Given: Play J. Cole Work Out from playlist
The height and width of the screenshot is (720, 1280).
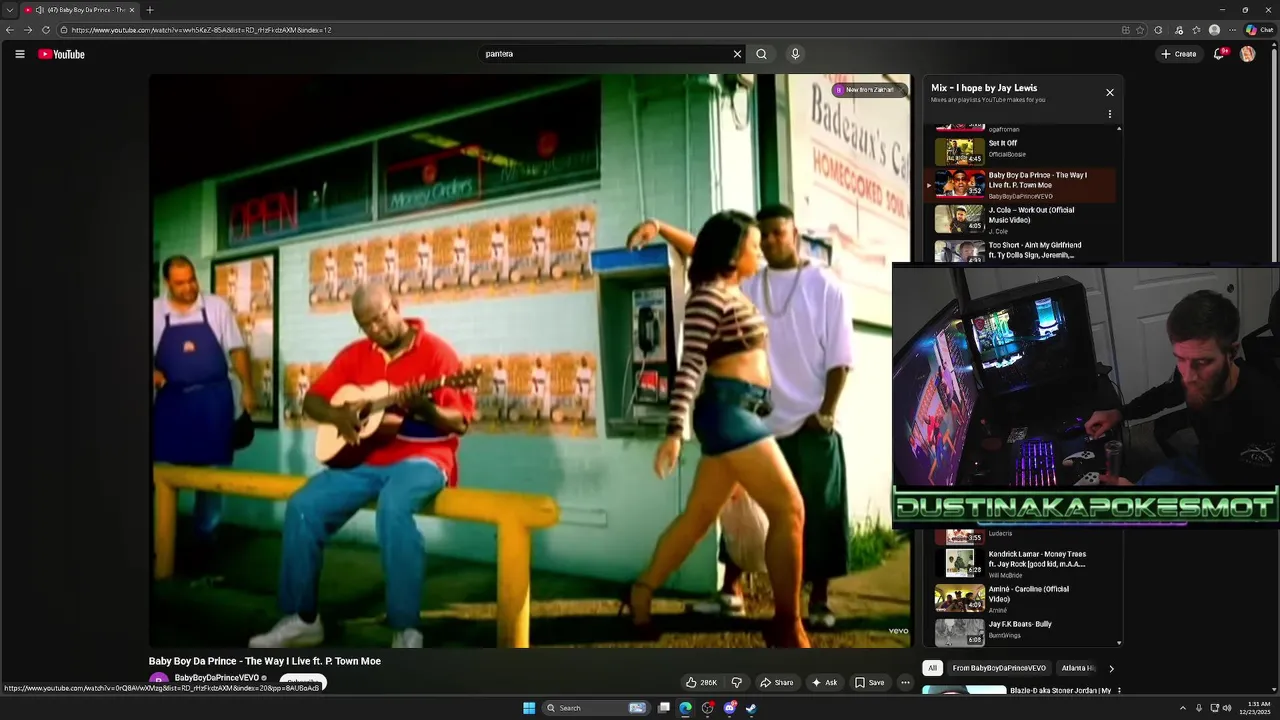Looking at the screenshot, I should (x=1022, y=219).
